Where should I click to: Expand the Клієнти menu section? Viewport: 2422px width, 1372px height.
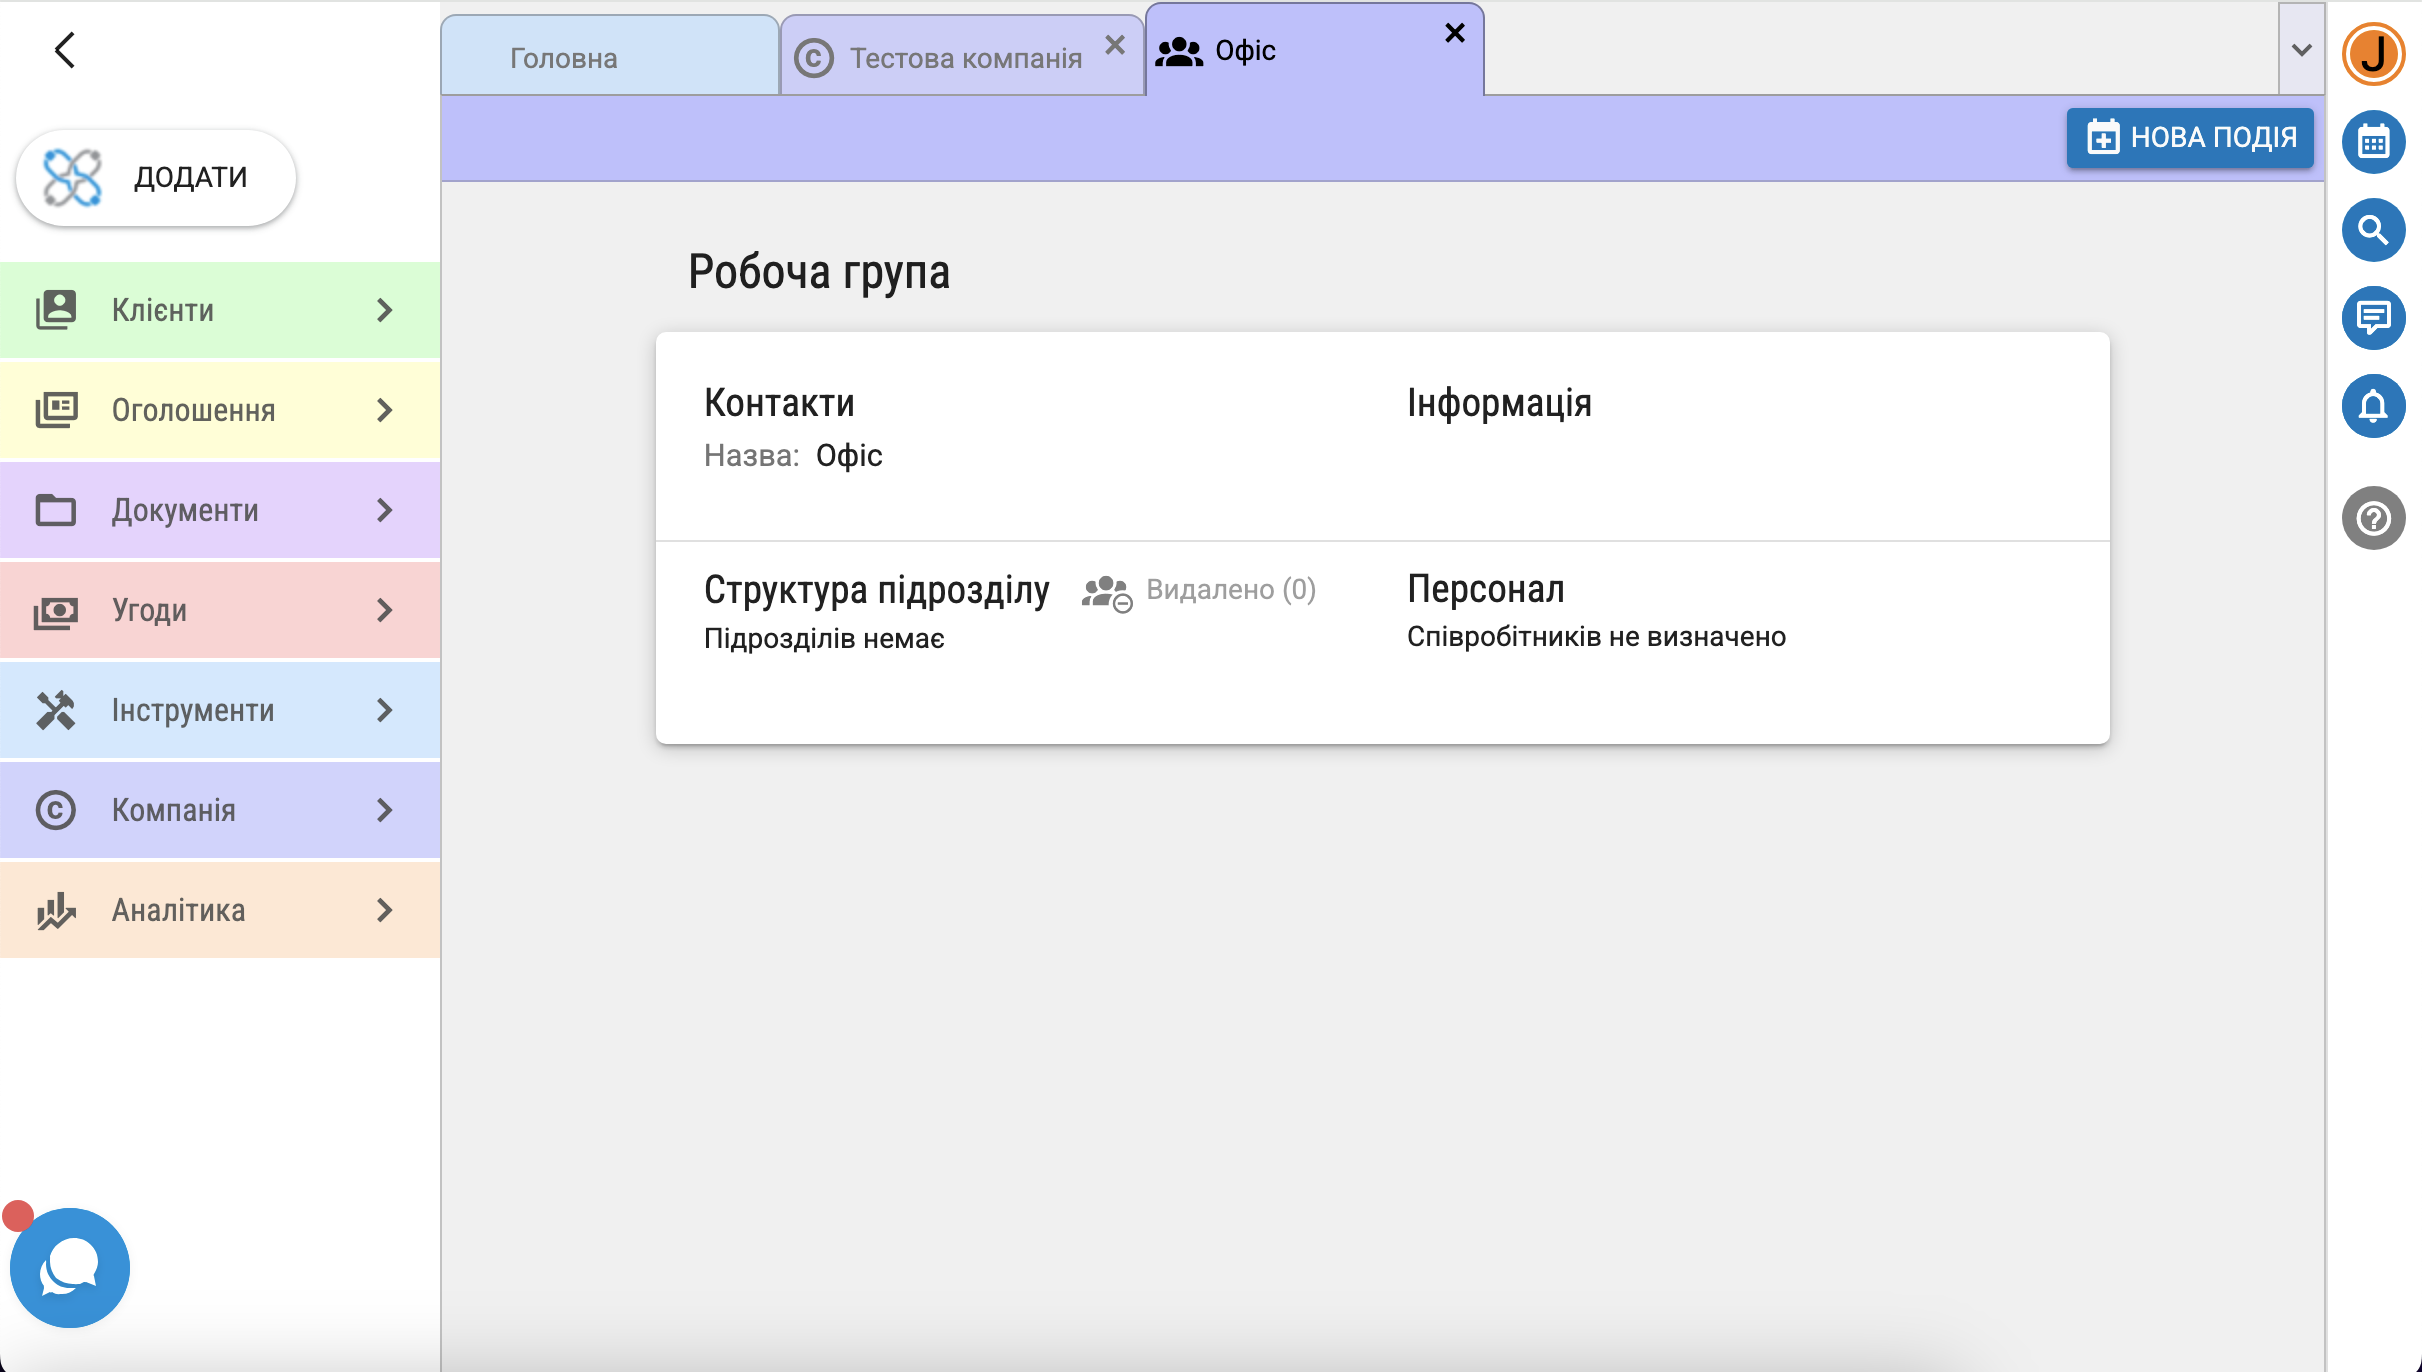pyautogui.click(x=220, y=310)
